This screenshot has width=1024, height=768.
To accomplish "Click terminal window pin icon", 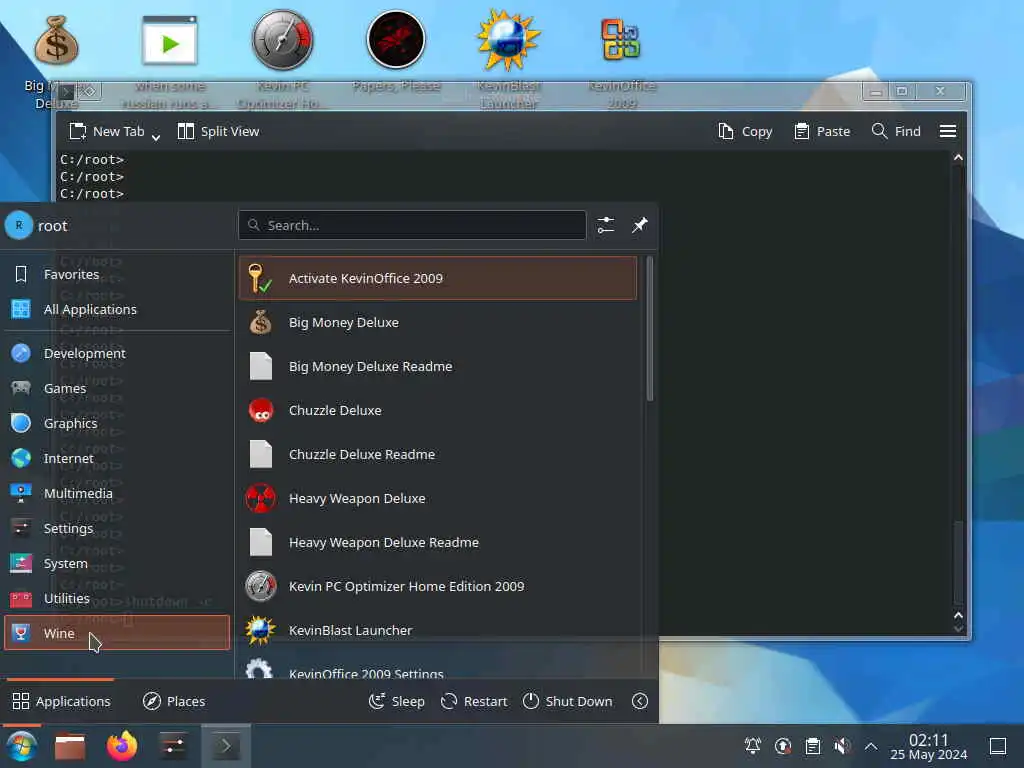I will [89, 91].
